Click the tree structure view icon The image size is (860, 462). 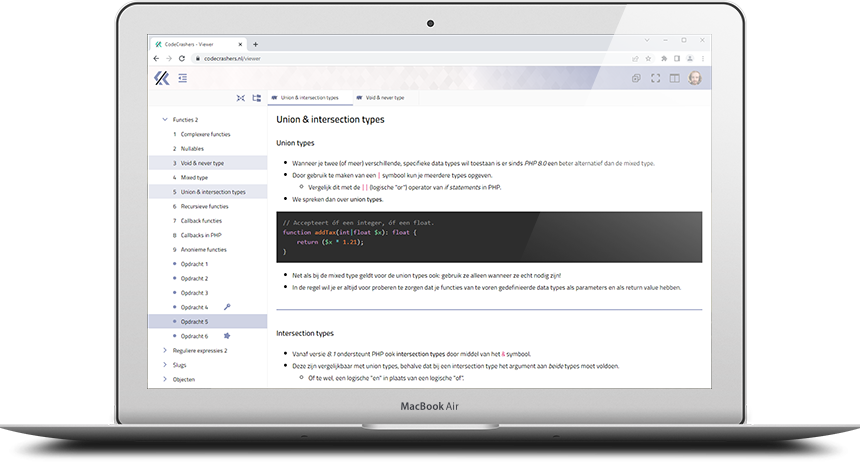point(256,98)
